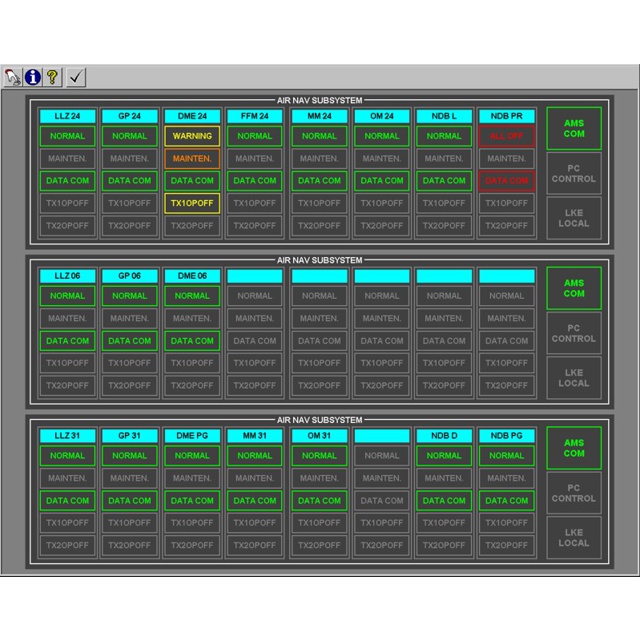Select the GP 24 station header

[x=129, y=116]
